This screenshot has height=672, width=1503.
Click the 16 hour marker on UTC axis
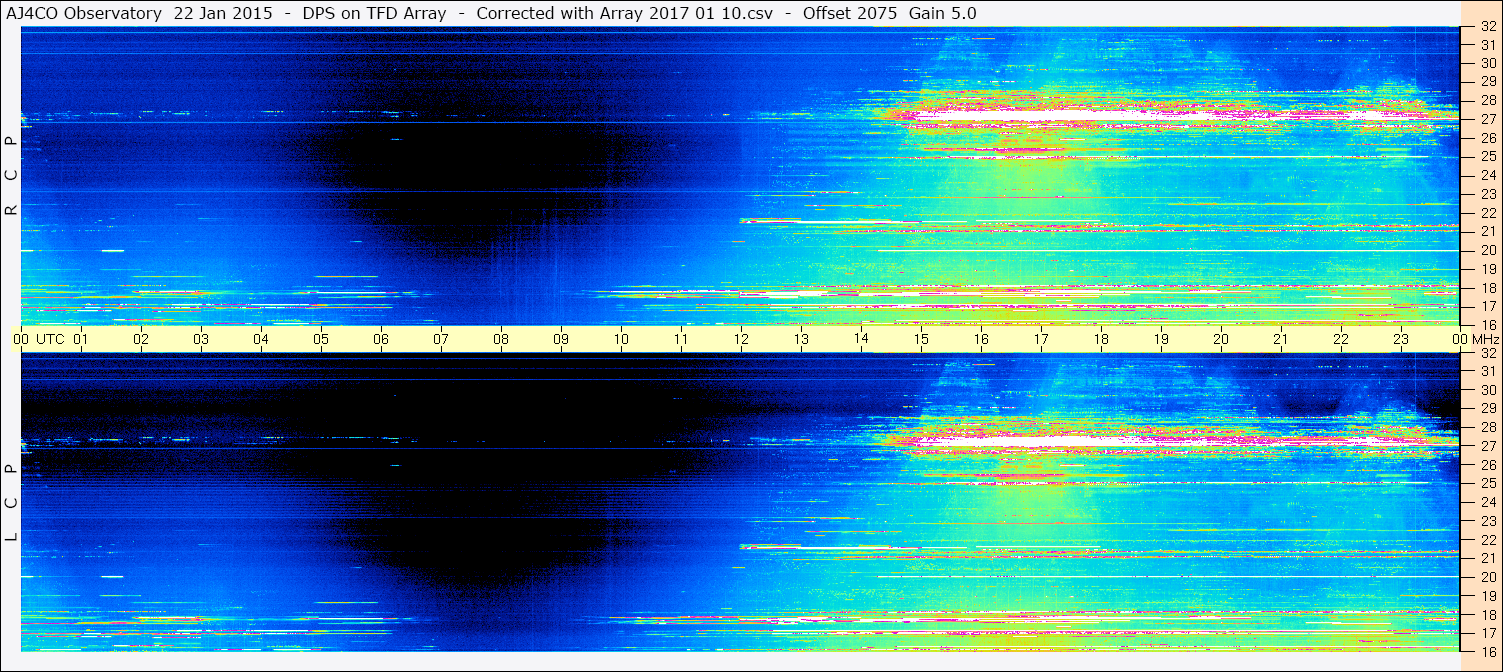(981, 339)
